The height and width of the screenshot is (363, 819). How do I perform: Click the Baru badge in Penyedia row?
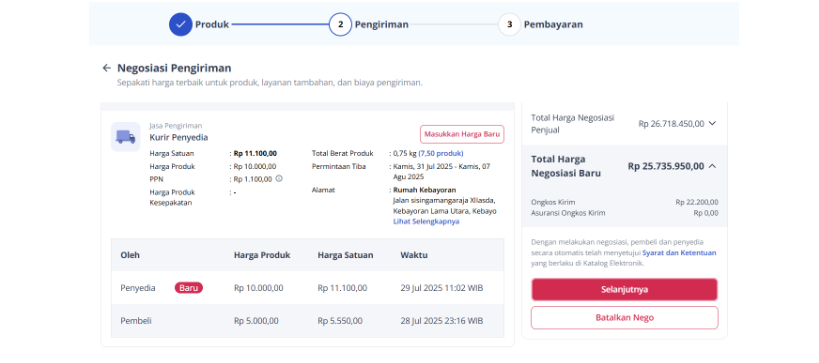tap(189, 288)
